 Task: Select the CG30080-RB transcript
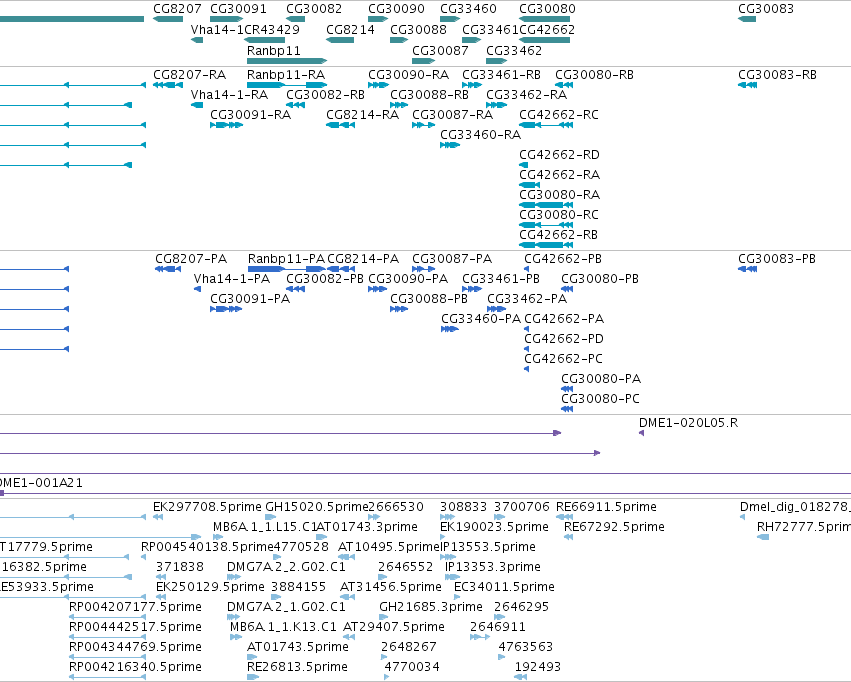pyautogui.click(x=564, y=85)
